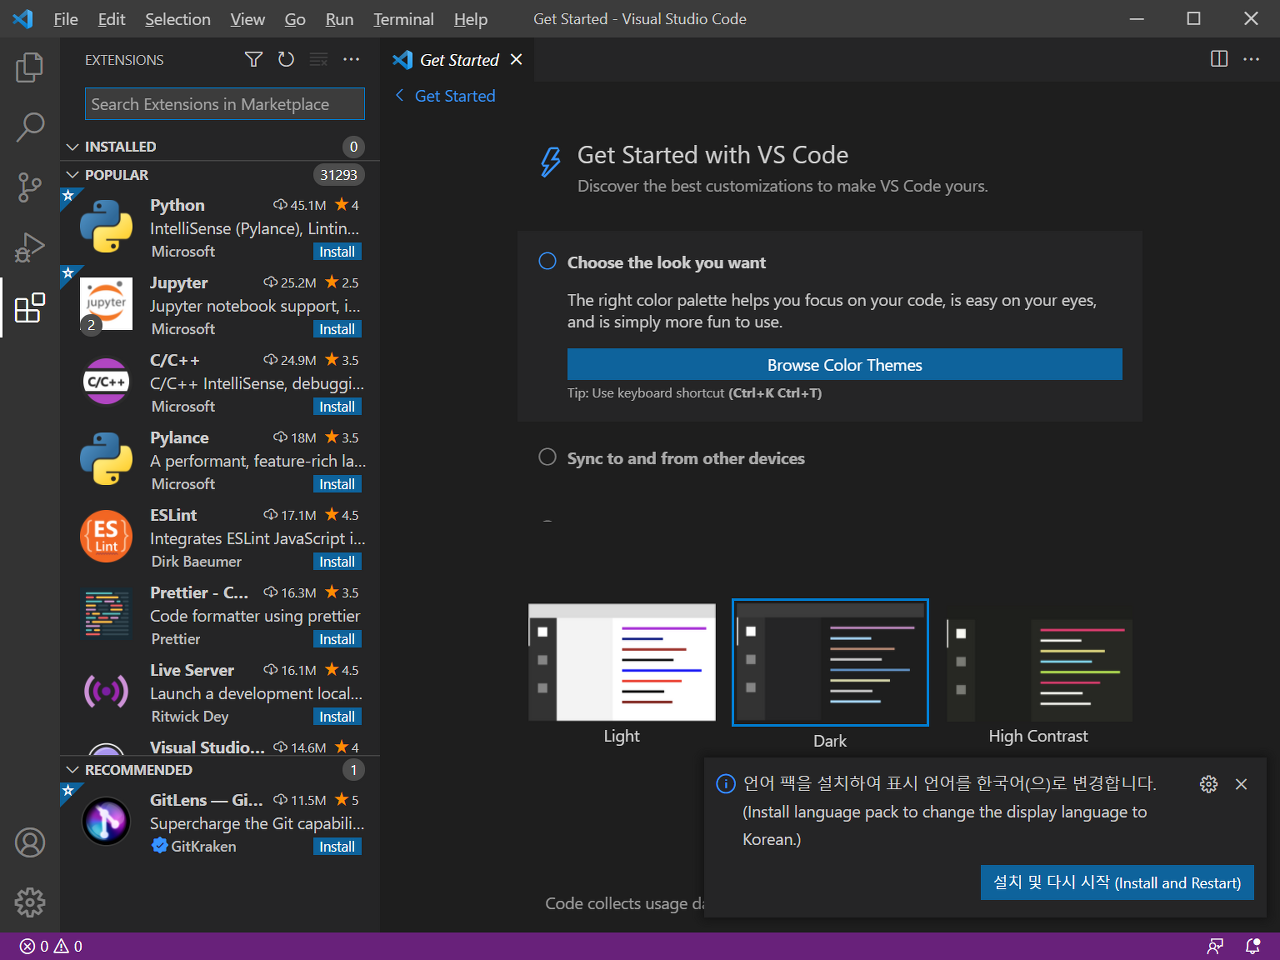Click the Jupyter extension icon

pos(106,304)
